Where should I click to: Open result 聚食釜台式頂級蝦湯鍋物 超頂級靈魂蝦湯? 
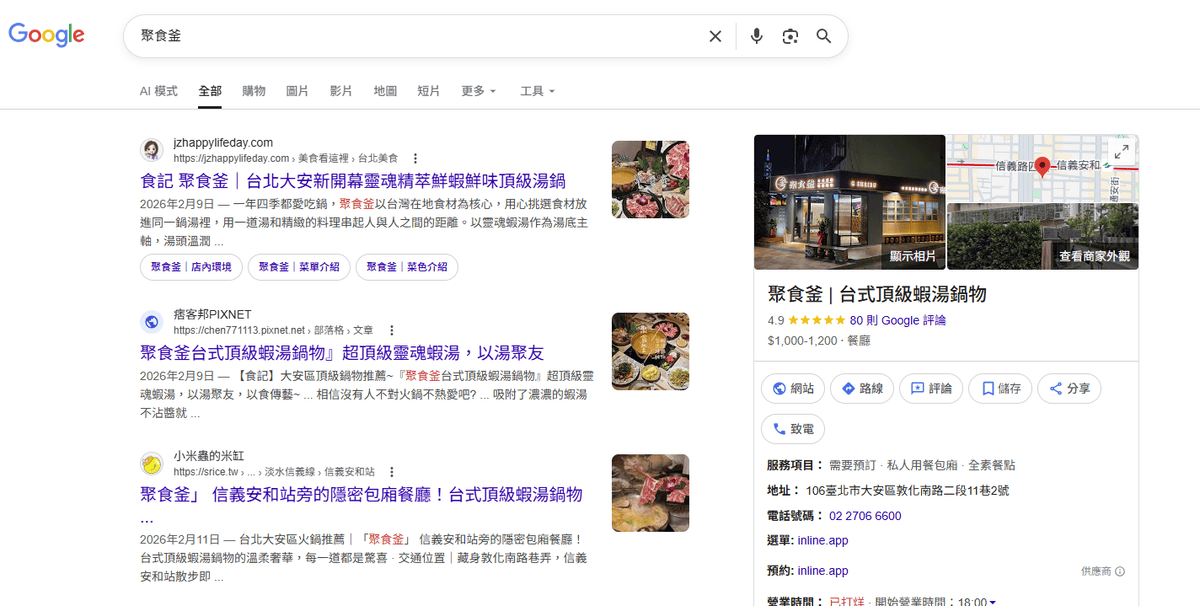pyautogui.click(x=342, y=353)
